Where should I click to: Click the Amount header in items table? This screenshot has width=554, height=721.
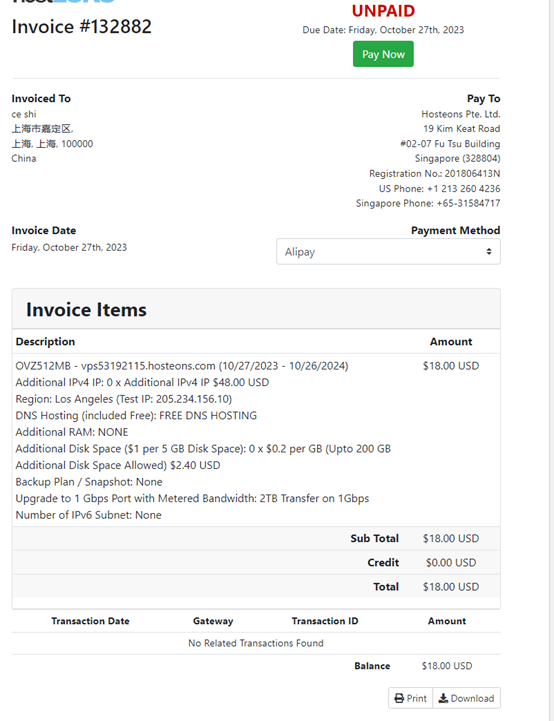pyautogui.click(x=451, y=342)
